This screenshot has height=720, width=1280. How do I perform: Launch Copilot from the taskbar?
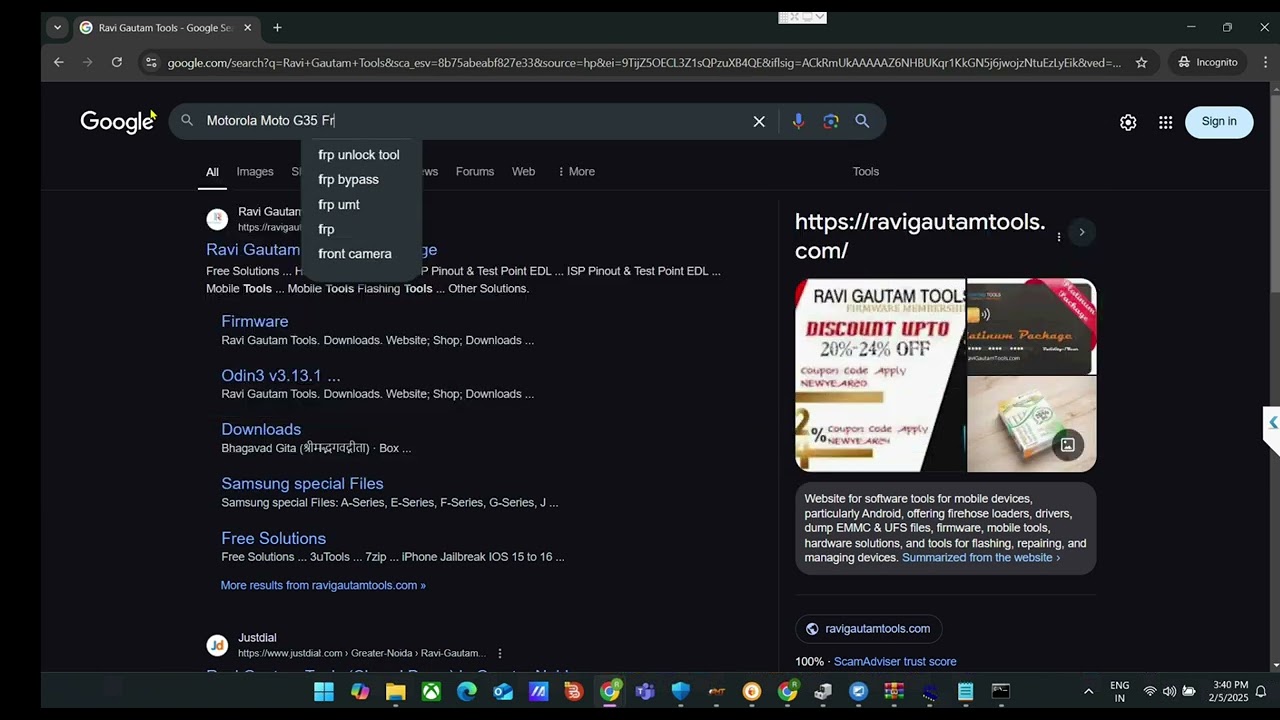360,691
